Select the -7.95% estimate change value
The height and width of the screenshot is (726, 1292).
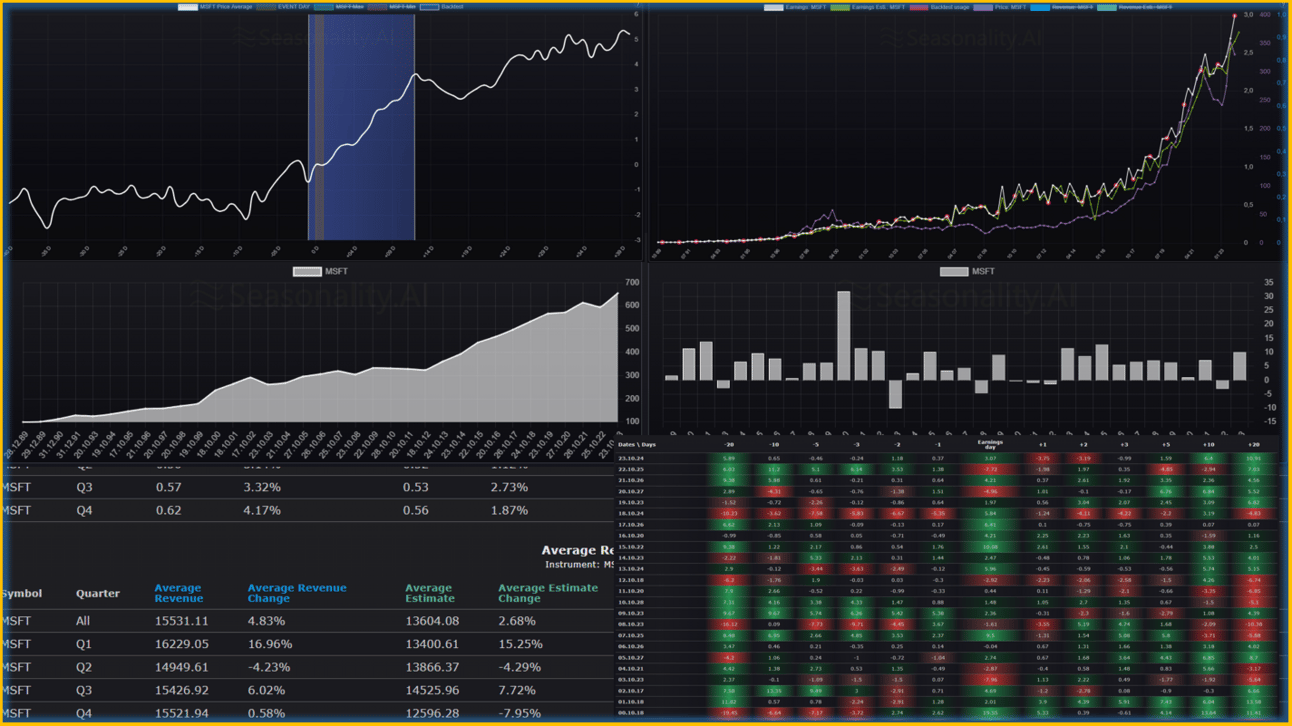(x=519, y=713)
